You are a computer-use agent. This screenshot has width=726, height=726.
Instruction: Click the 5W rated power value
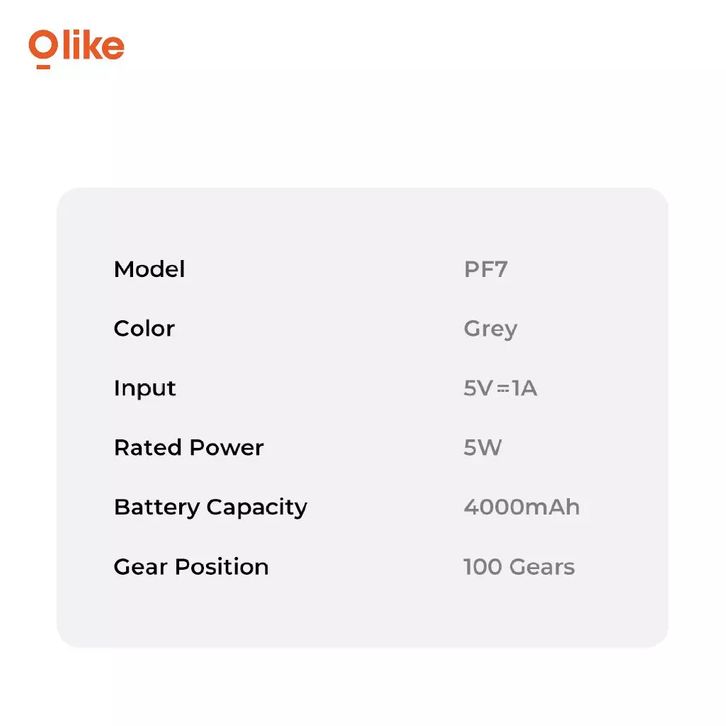(x=482, y=448)
